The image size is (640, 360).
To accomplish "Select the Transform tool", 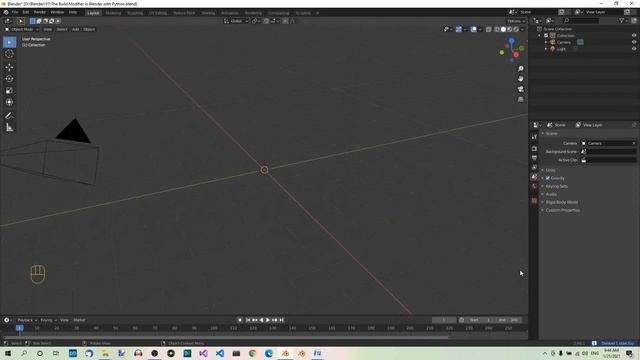I will (x=9, y=102).
